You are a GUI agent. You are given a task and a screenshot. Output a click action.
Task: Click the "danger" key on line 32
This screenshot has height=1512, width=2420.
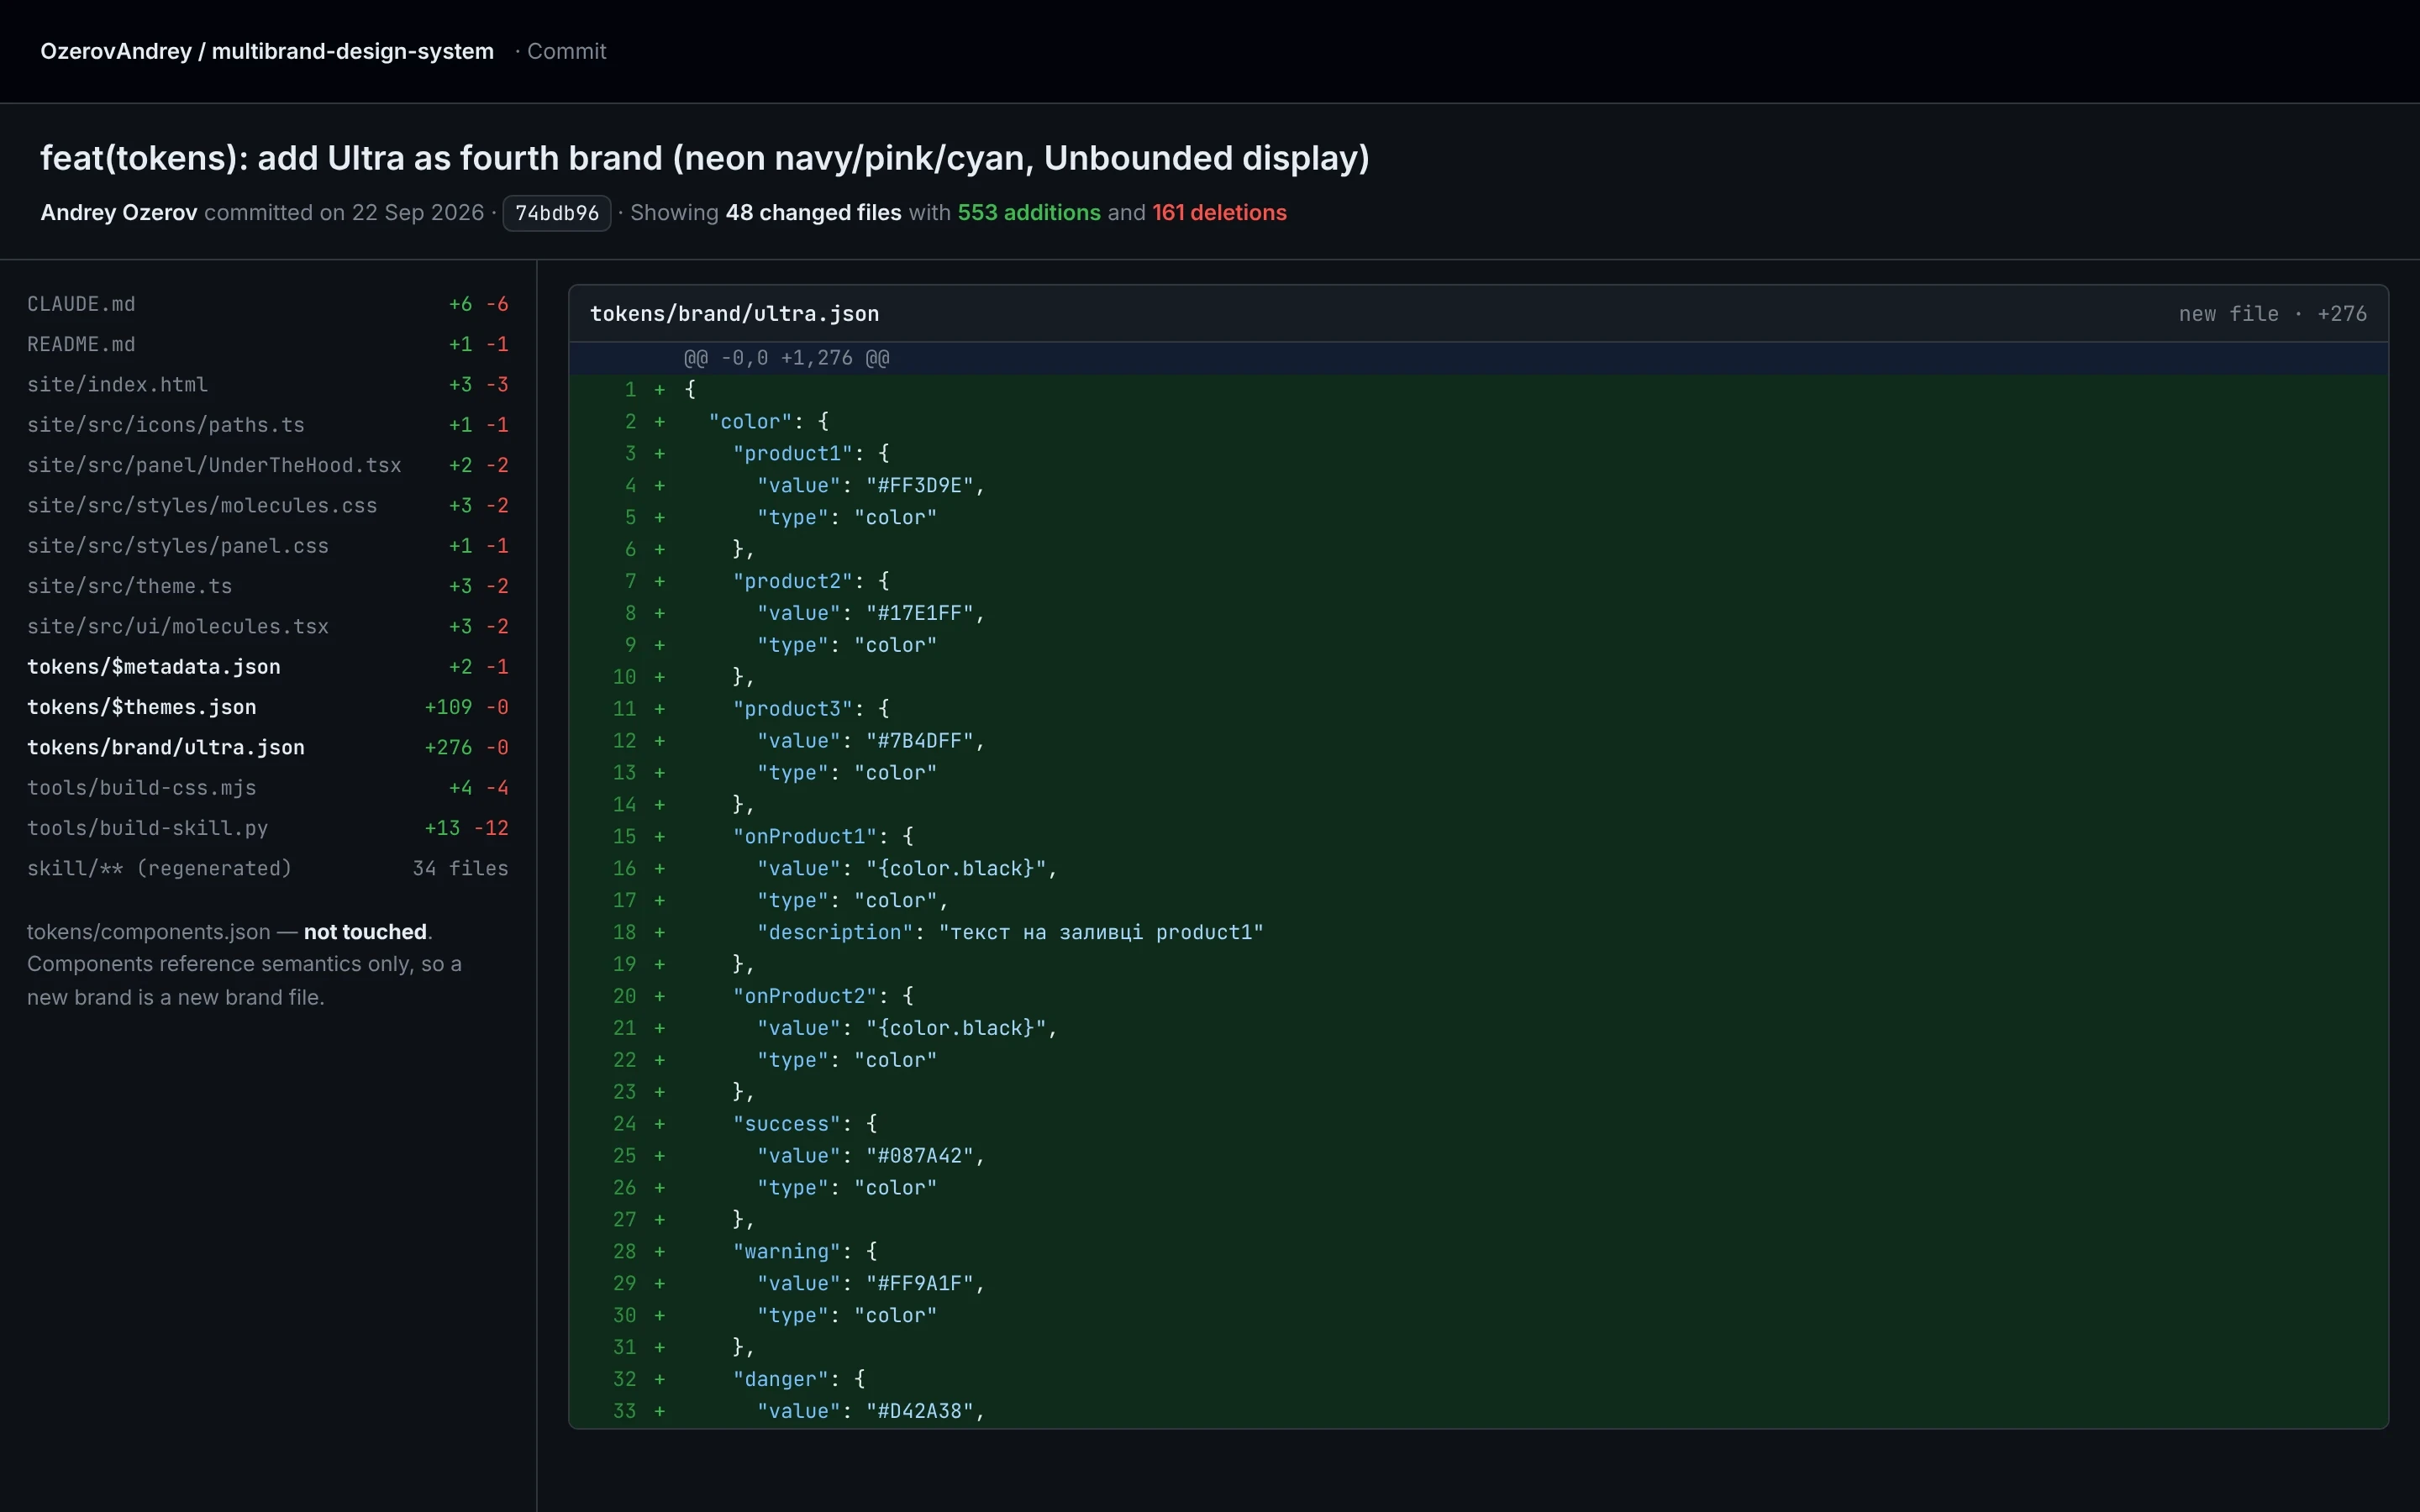[x=780, y=1379]
